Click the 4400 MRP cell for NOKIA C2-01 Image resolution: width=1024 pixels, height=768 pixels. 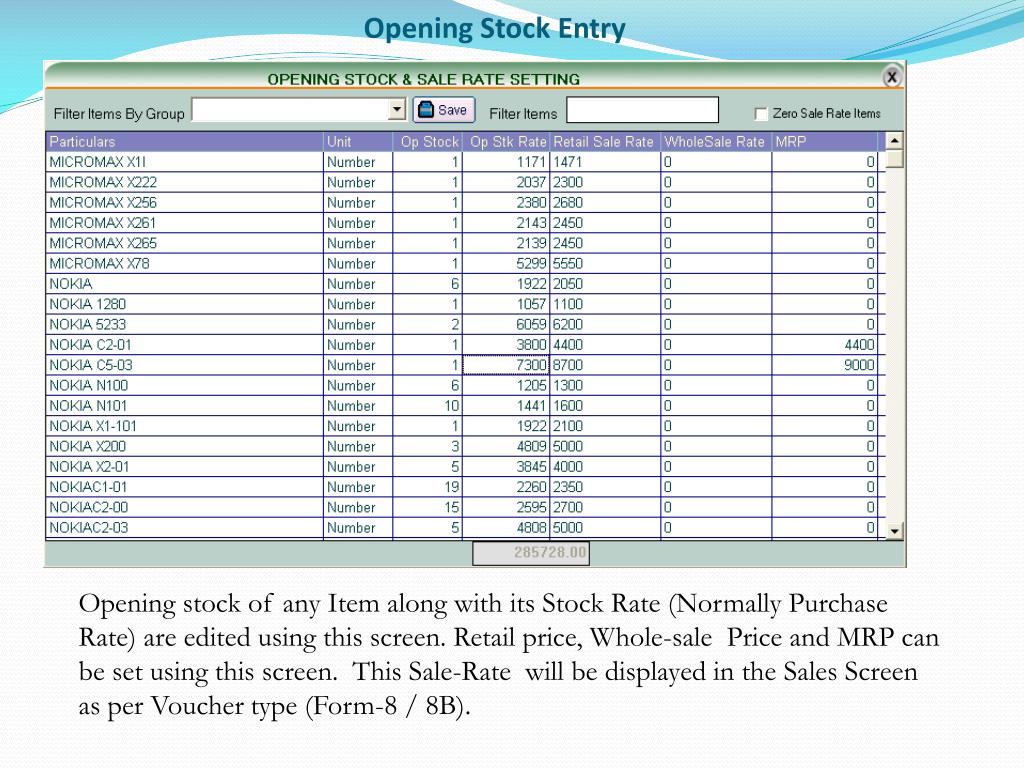(825, 344)
